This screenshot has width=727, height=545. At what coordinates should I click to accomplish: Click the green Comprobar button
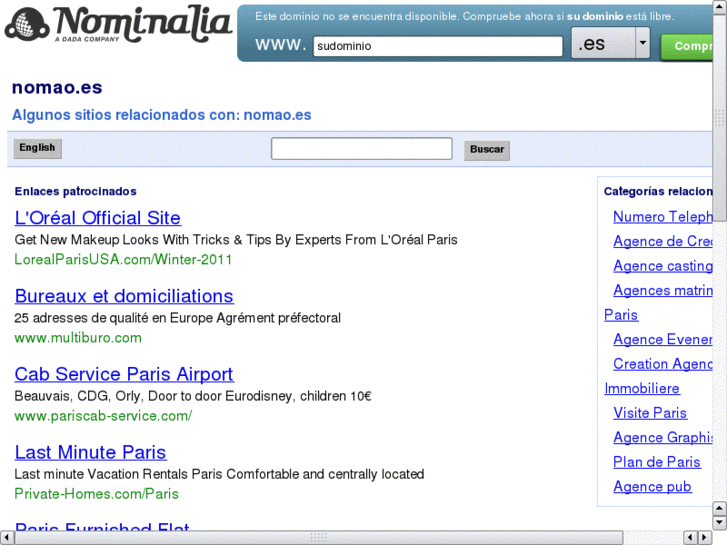point(687,46)
